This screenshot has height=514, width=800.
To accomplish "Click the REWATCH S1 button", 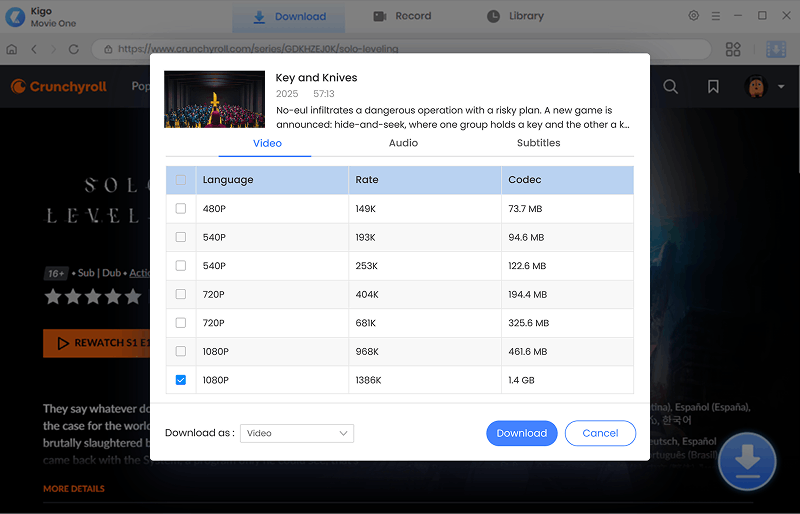I will click(96, 343).
